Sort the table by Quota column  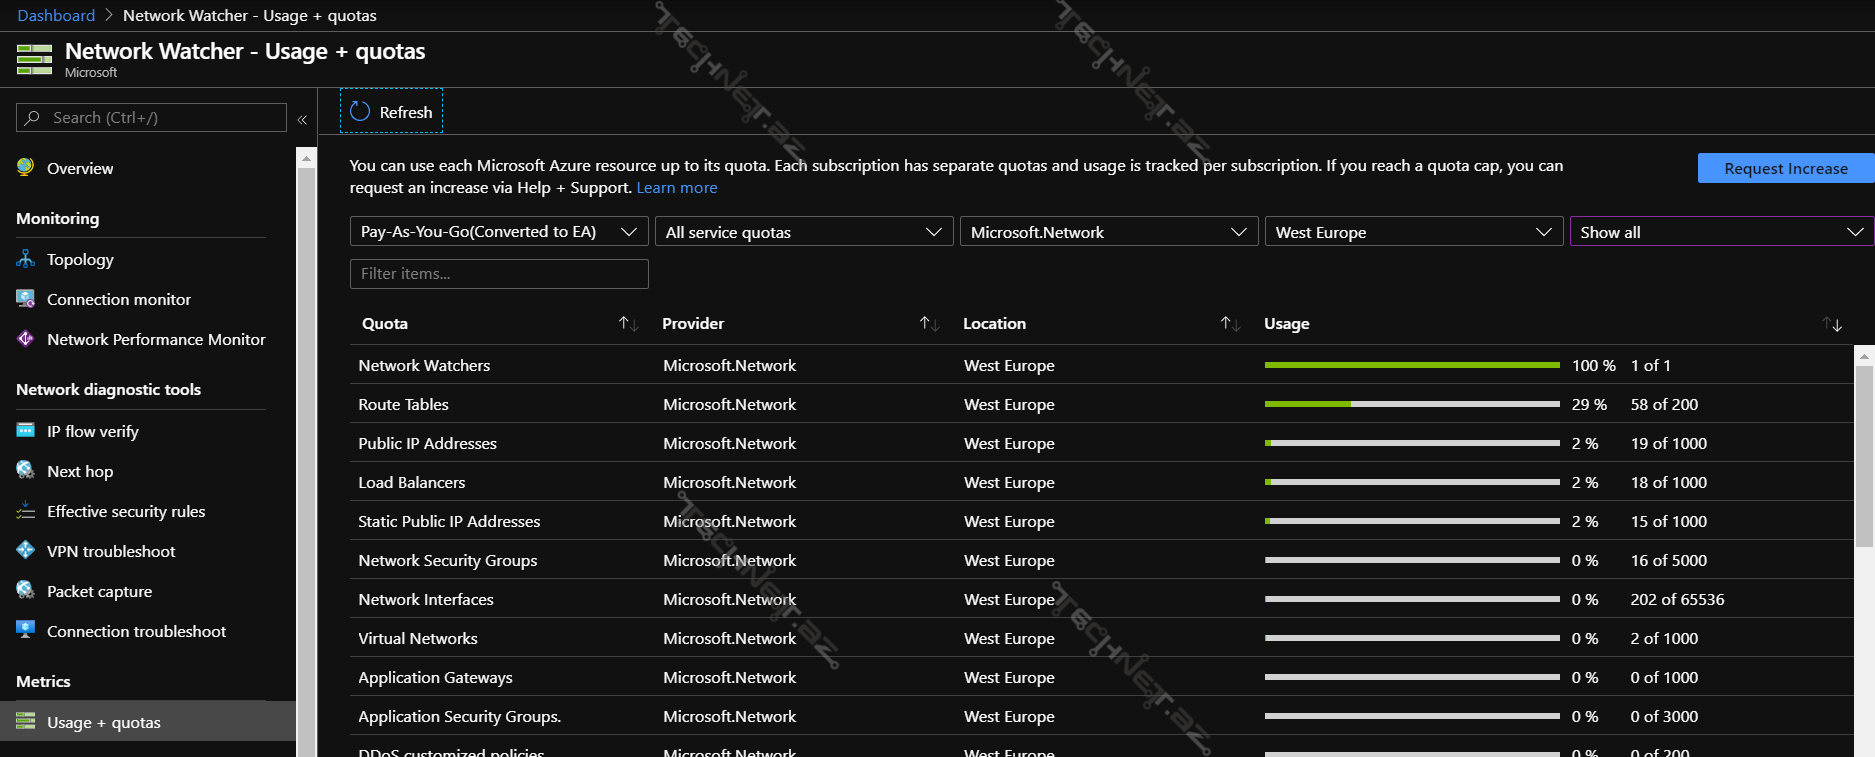pos(628,324)
